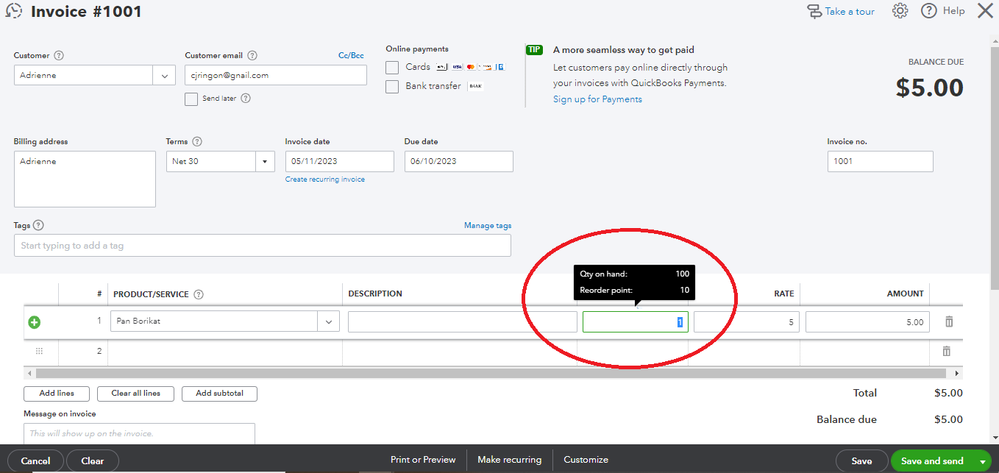This screenshot has width=999, height=473.
Task: Click the Save button
Action: coord(861,461)
